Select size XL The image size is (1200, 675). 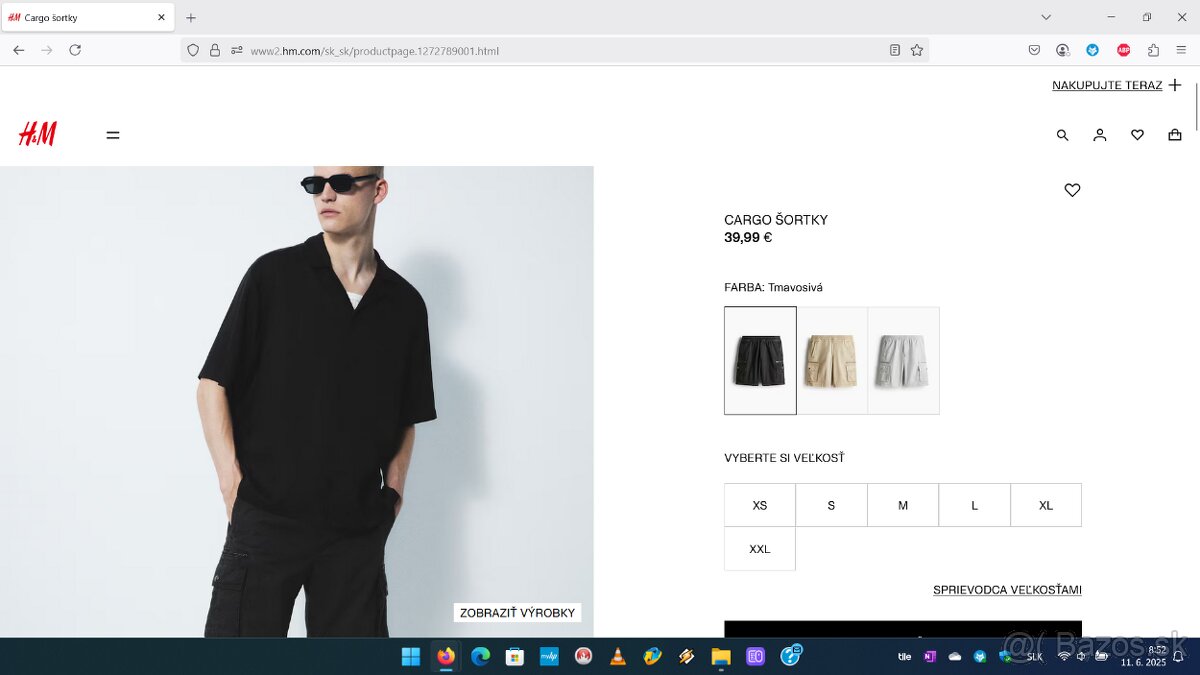[1046, 505]
